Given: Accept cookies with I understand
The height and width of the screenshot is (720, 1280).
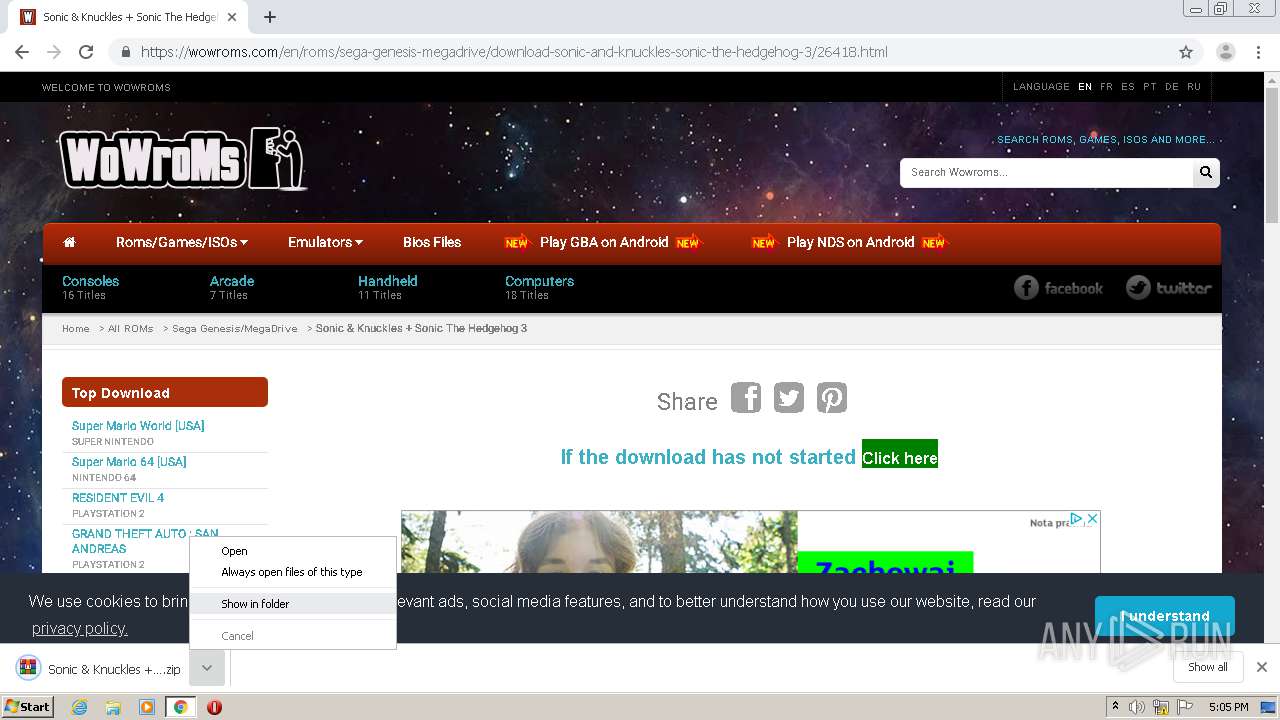Looking at the screenshot, I should point(1165,616).
